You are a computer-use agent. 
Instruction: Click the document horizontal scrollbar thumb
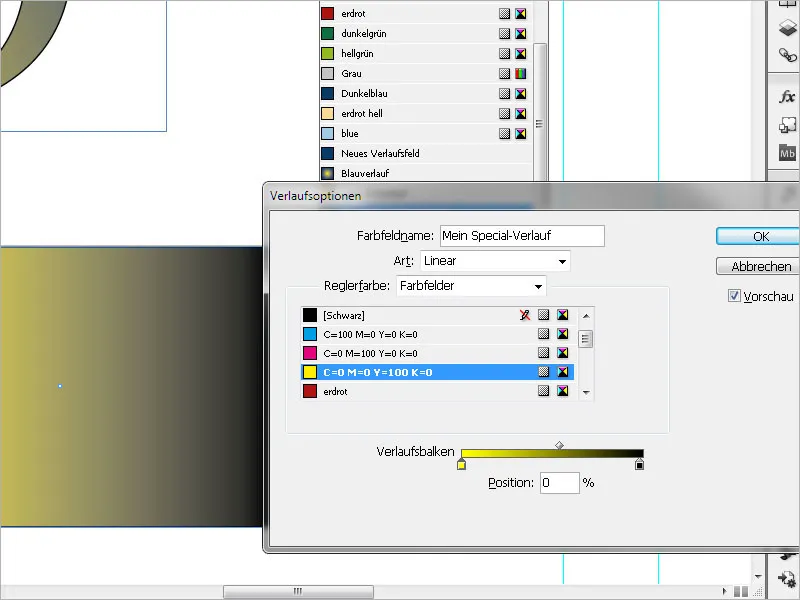coord(298,592)
